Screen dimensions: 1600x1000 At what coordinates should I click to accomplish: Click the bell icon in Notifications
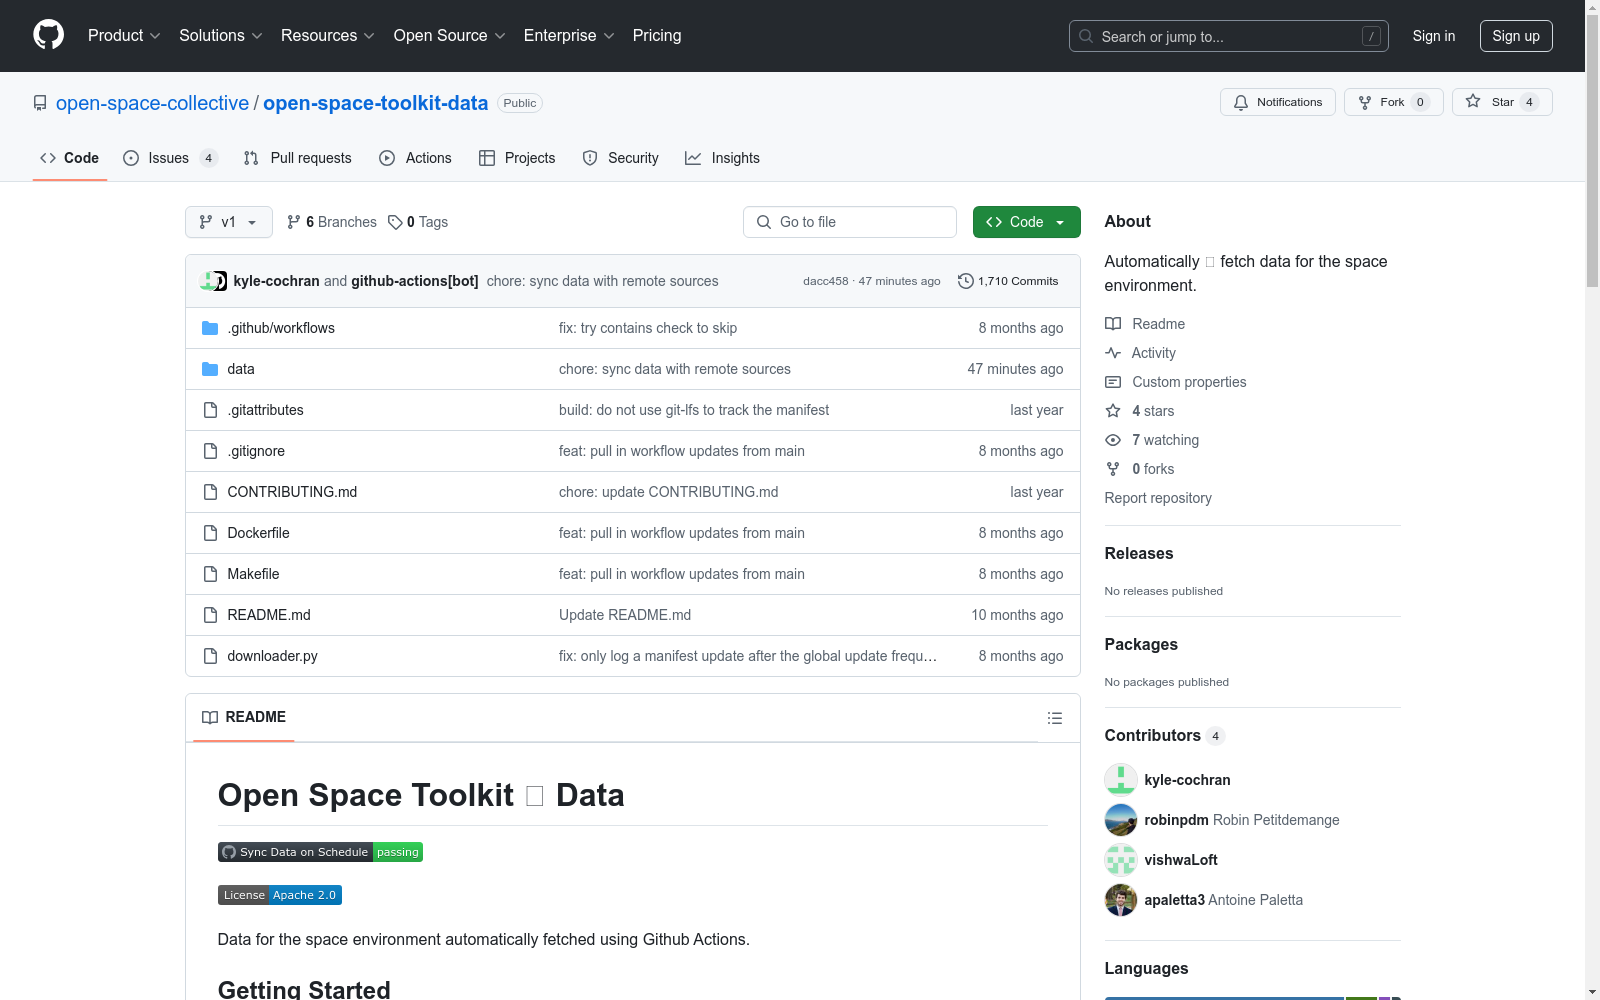coord(1241,102)
